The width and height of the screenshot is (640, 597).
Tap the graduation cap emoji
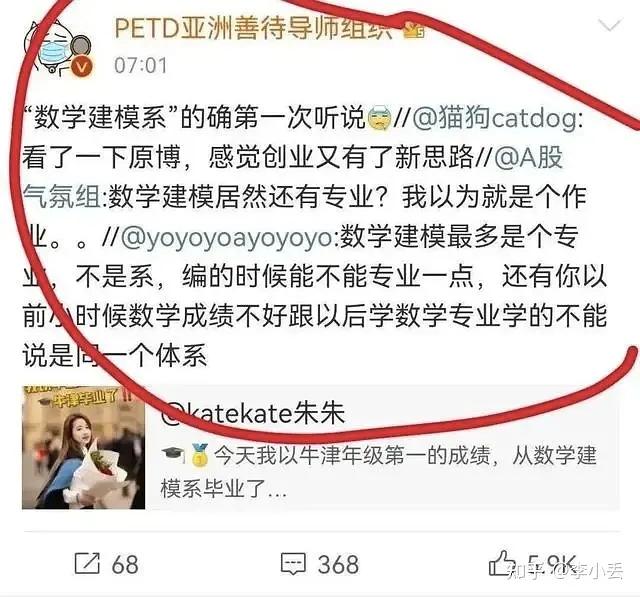point(173,454)
